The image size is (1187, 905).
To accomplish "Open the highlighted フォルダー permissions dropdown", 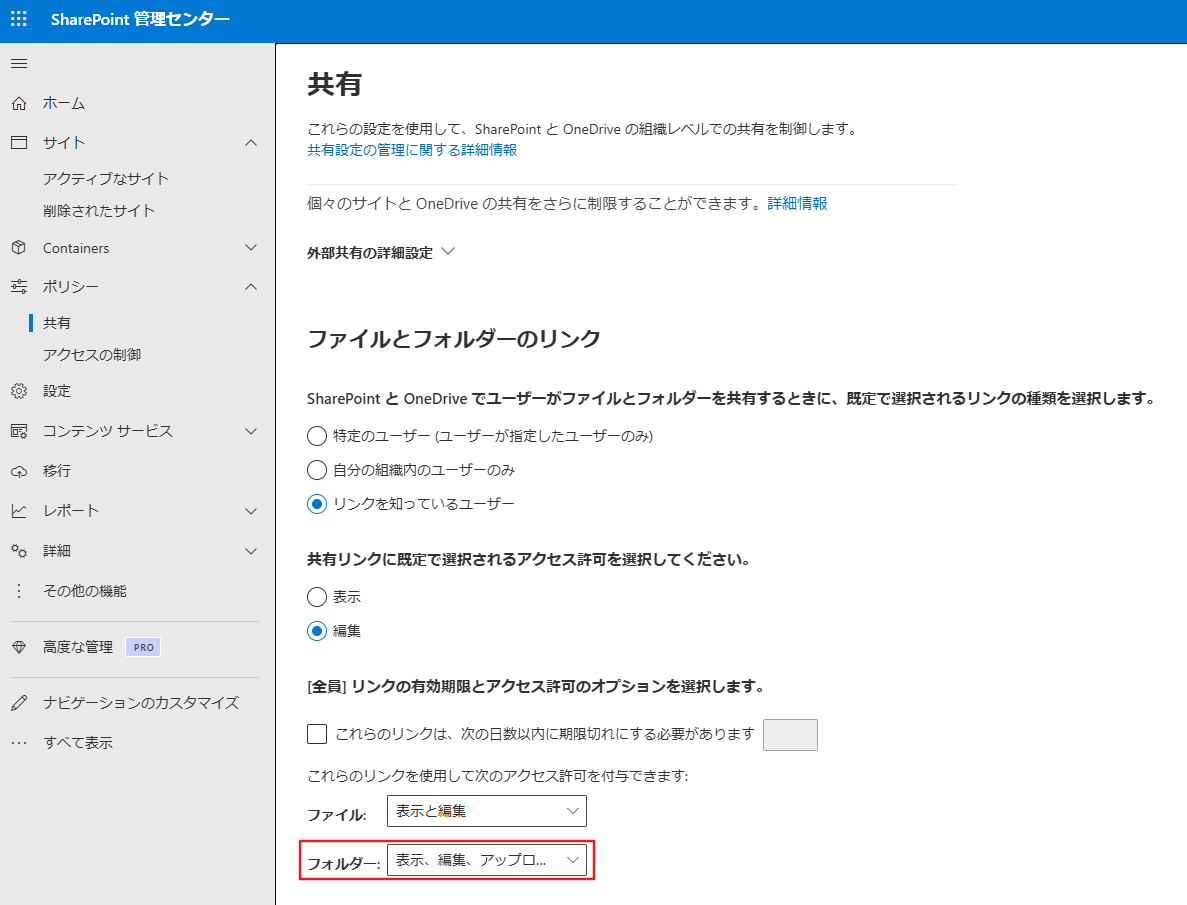I will (488, 859).
